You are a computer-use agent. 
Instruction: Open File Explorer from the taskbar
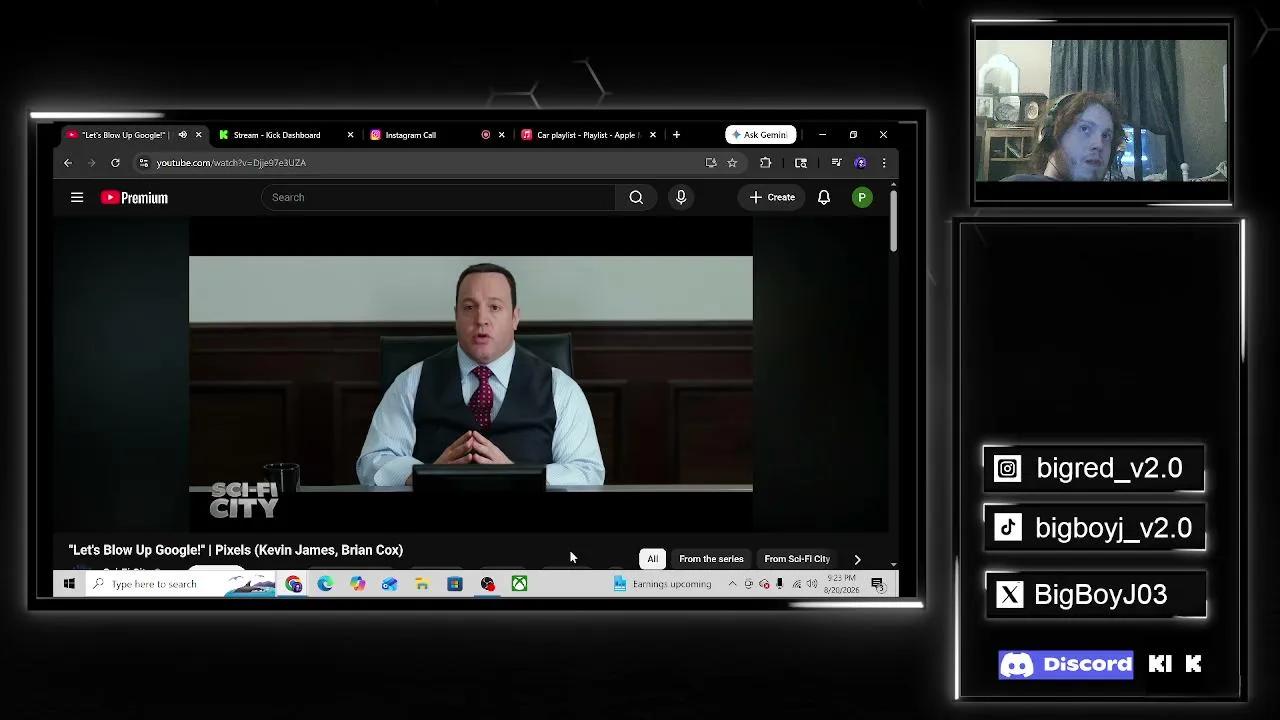coord(422,584)
